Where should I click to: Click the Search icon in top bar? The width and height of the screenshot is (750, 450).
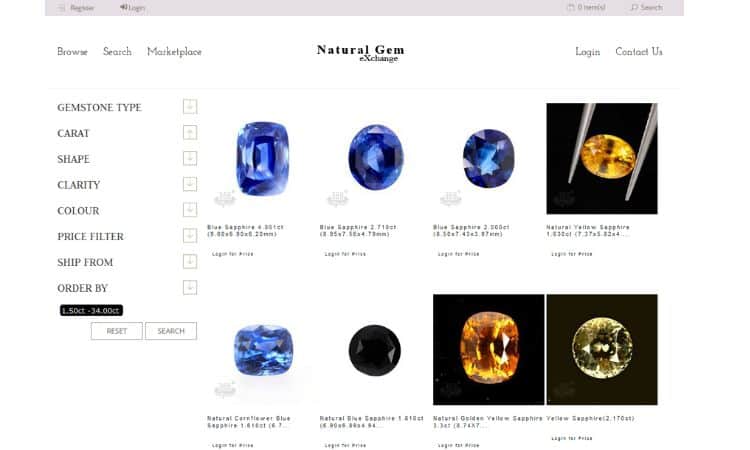point(634,7)
